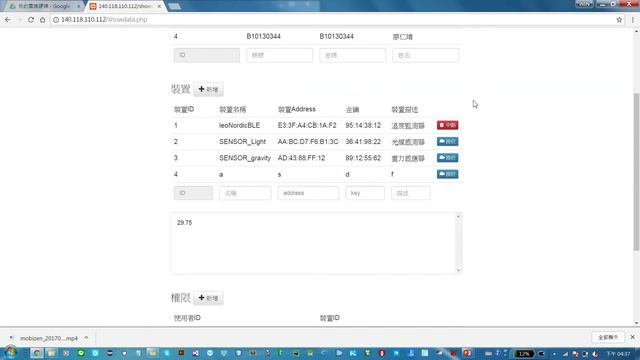Select the leoNordicBLE device name

coord(239,125)
